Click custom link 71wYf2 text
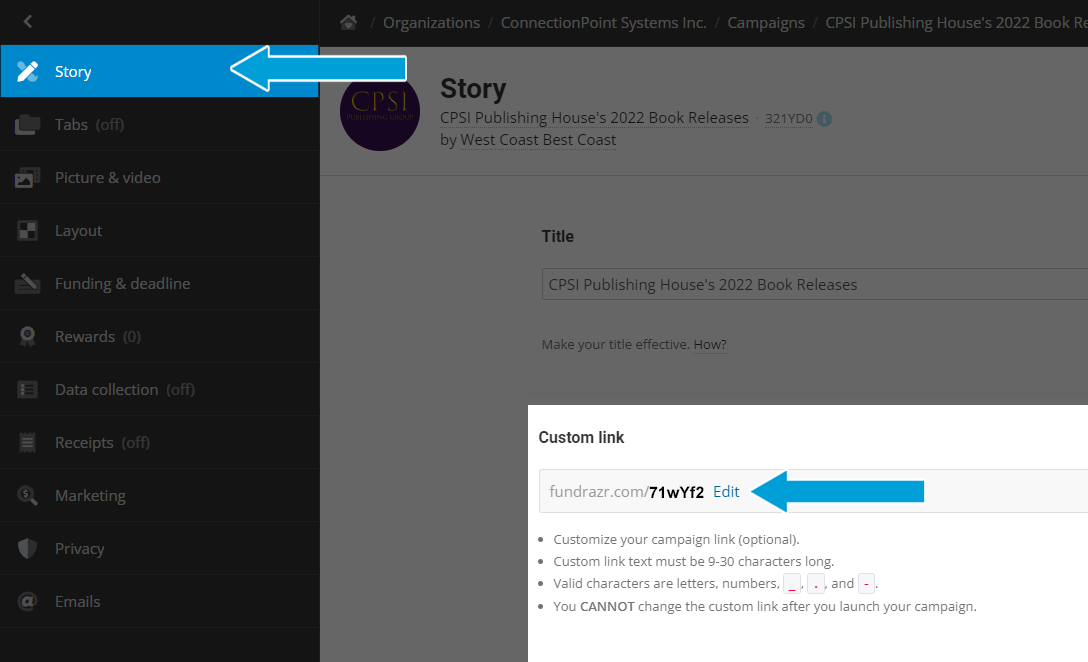The image size is (1088, 662). [x=676, y=492]
